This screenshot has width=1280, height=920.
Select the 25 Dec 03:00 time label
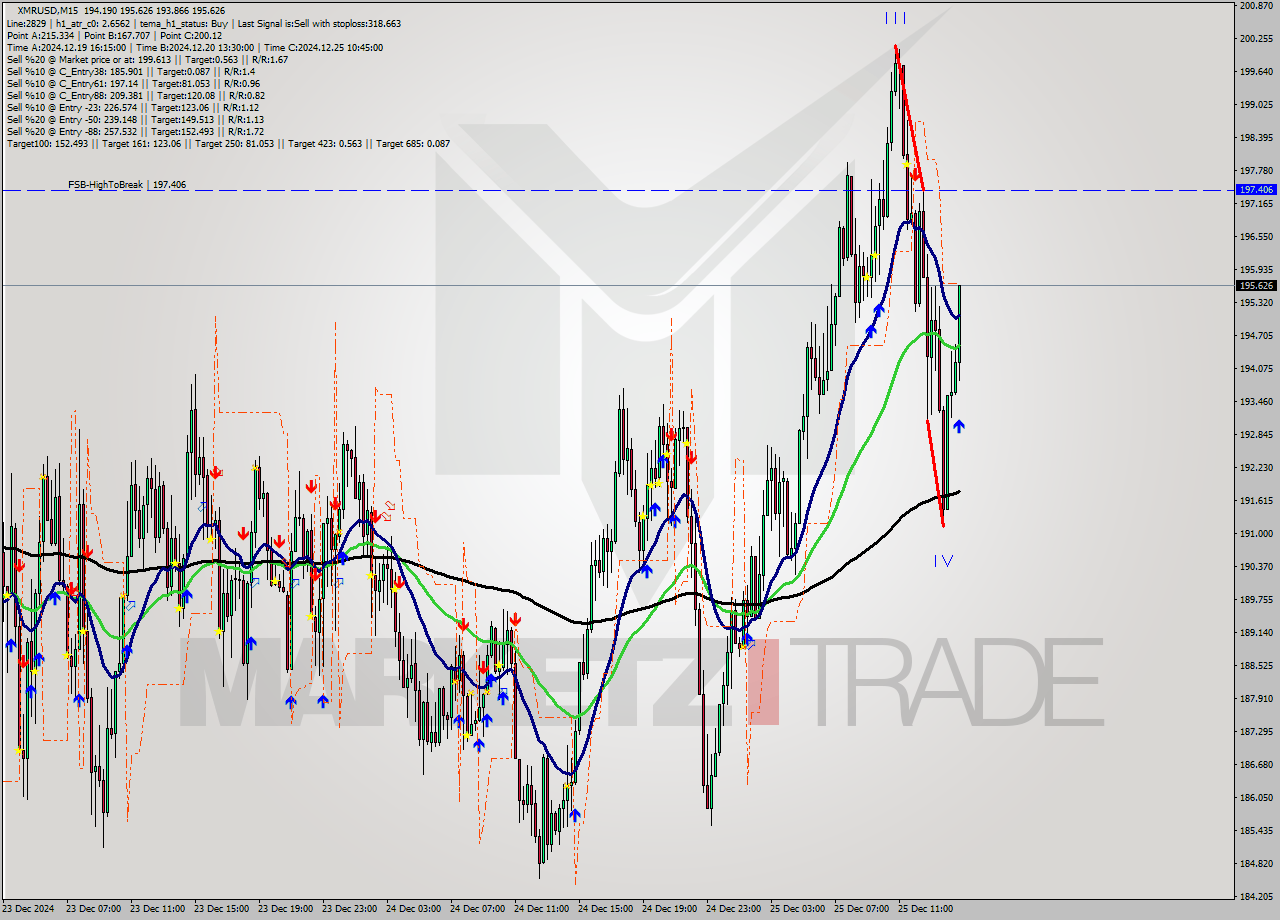pos(797,909)
